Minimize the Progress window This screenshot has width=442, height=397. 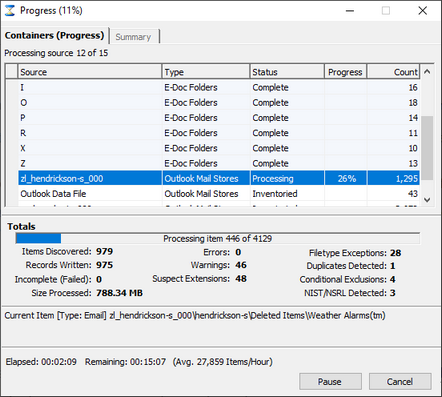click(x=350, y=11)
